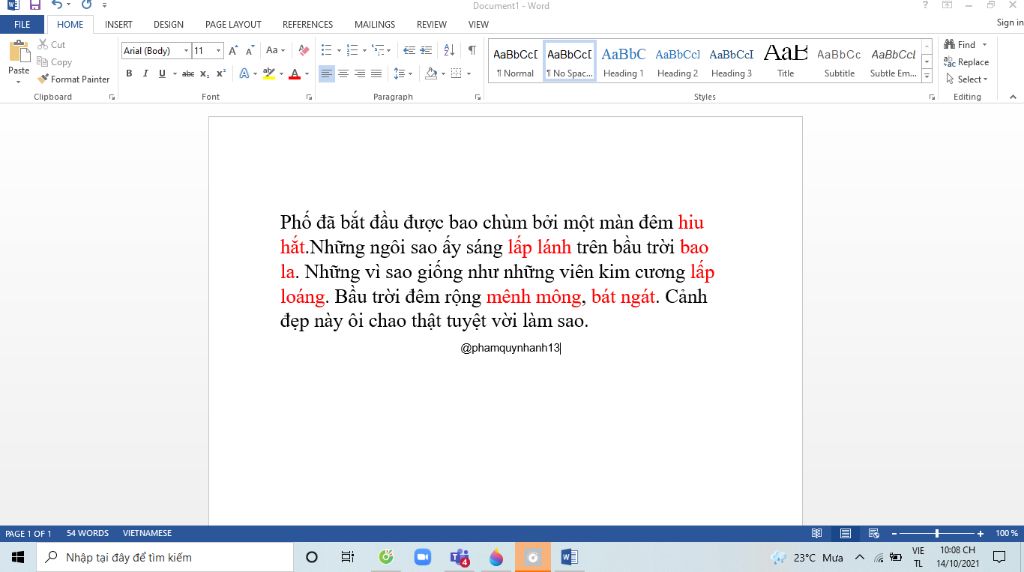The width and height of the screenshot is (1024, 572).
Task: Switch to the INSERT tab
Action: tap(118, 25)
